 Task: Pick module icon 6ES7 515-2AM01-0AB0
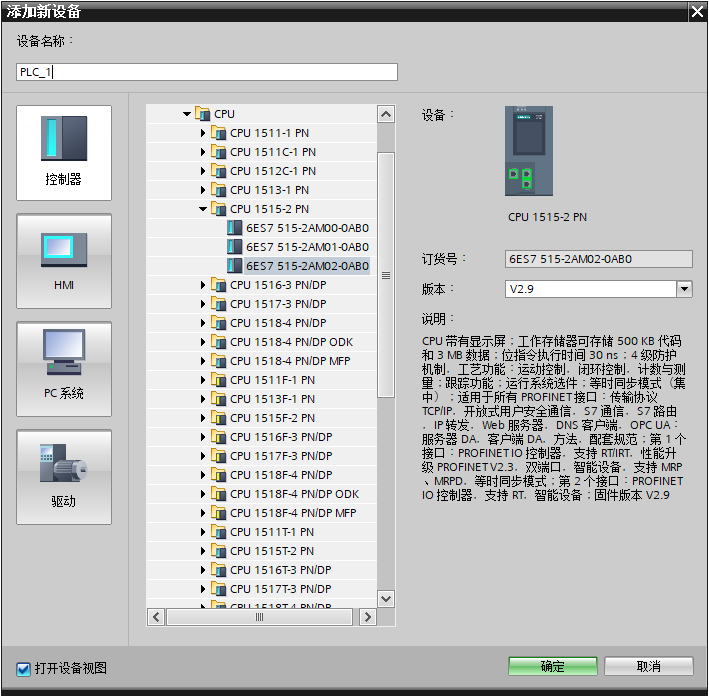point(235,247)
